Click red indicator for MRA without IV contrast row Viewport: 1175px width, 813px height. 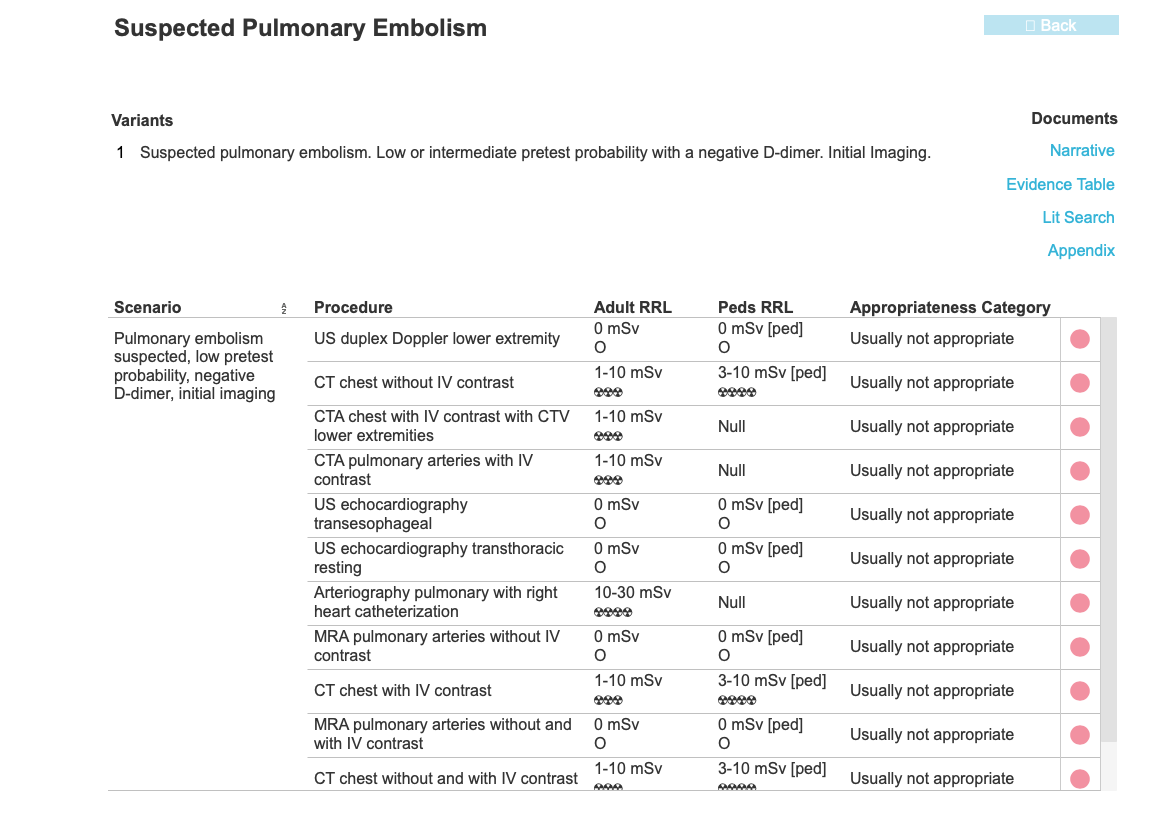(1080, 647)
